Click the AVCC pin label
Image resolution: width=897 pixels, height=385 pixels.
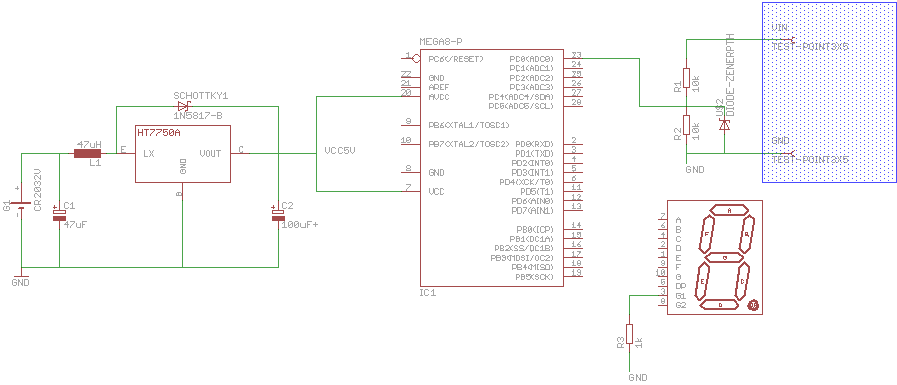click(439, 97)
